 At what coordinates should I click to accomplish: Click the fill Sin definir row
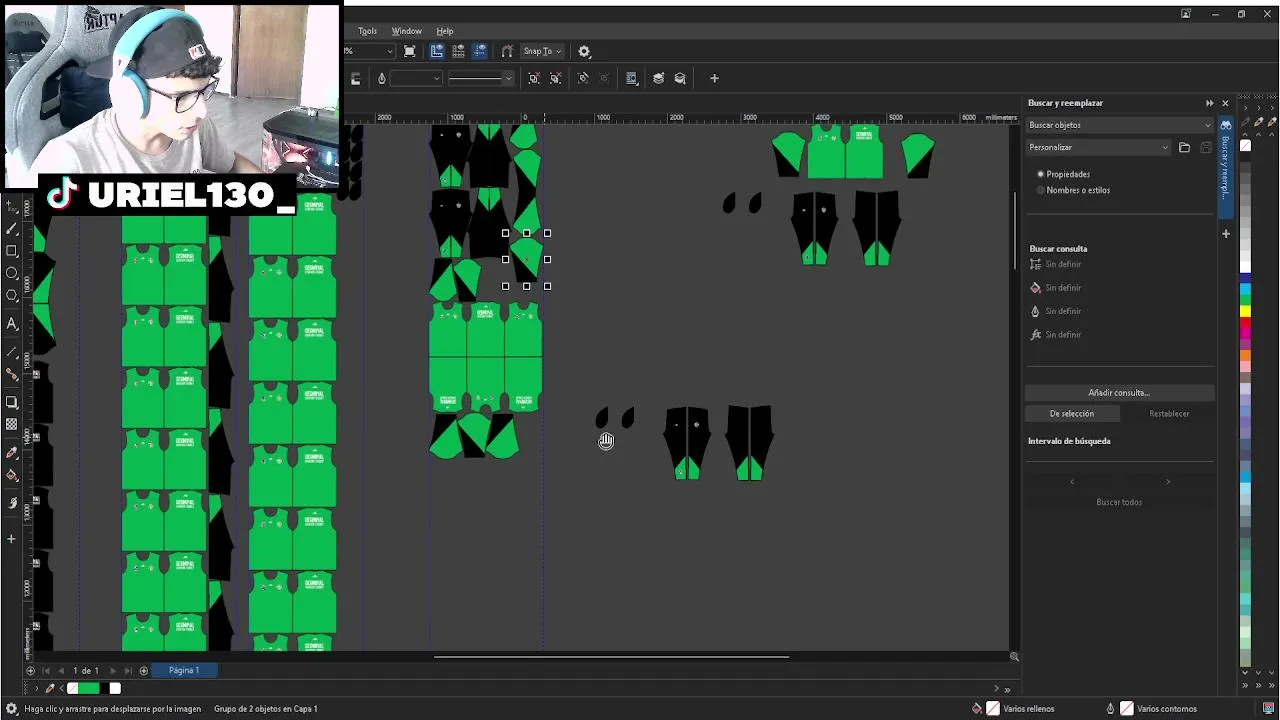point(1055,288)
